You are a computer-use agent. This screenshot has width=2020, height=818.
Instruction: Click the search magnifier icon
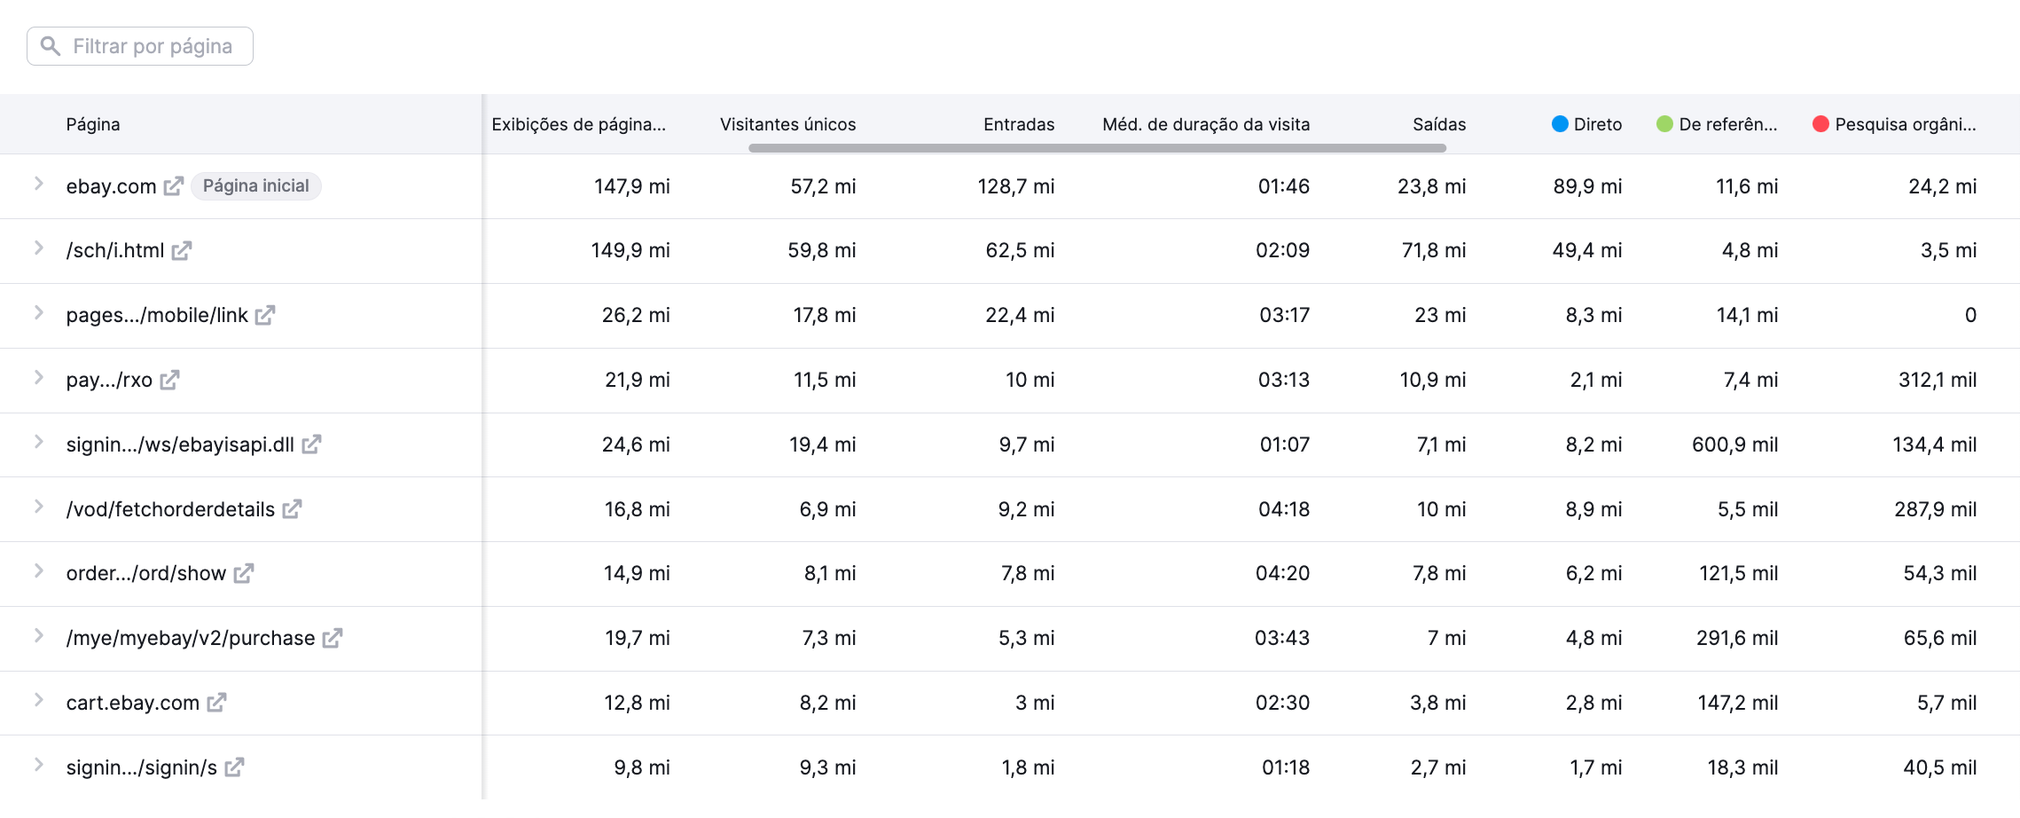[50, 46]
